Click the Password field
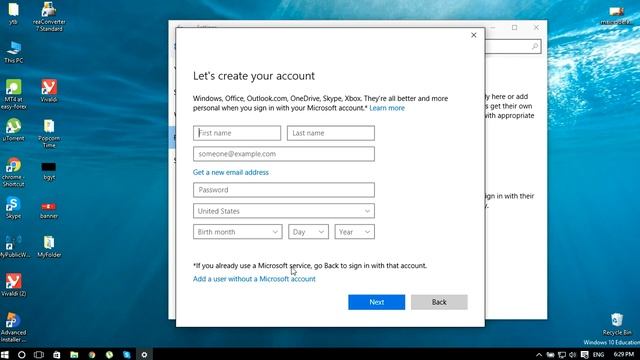This screenshot has height=360, width=640. tap(284, 190)
